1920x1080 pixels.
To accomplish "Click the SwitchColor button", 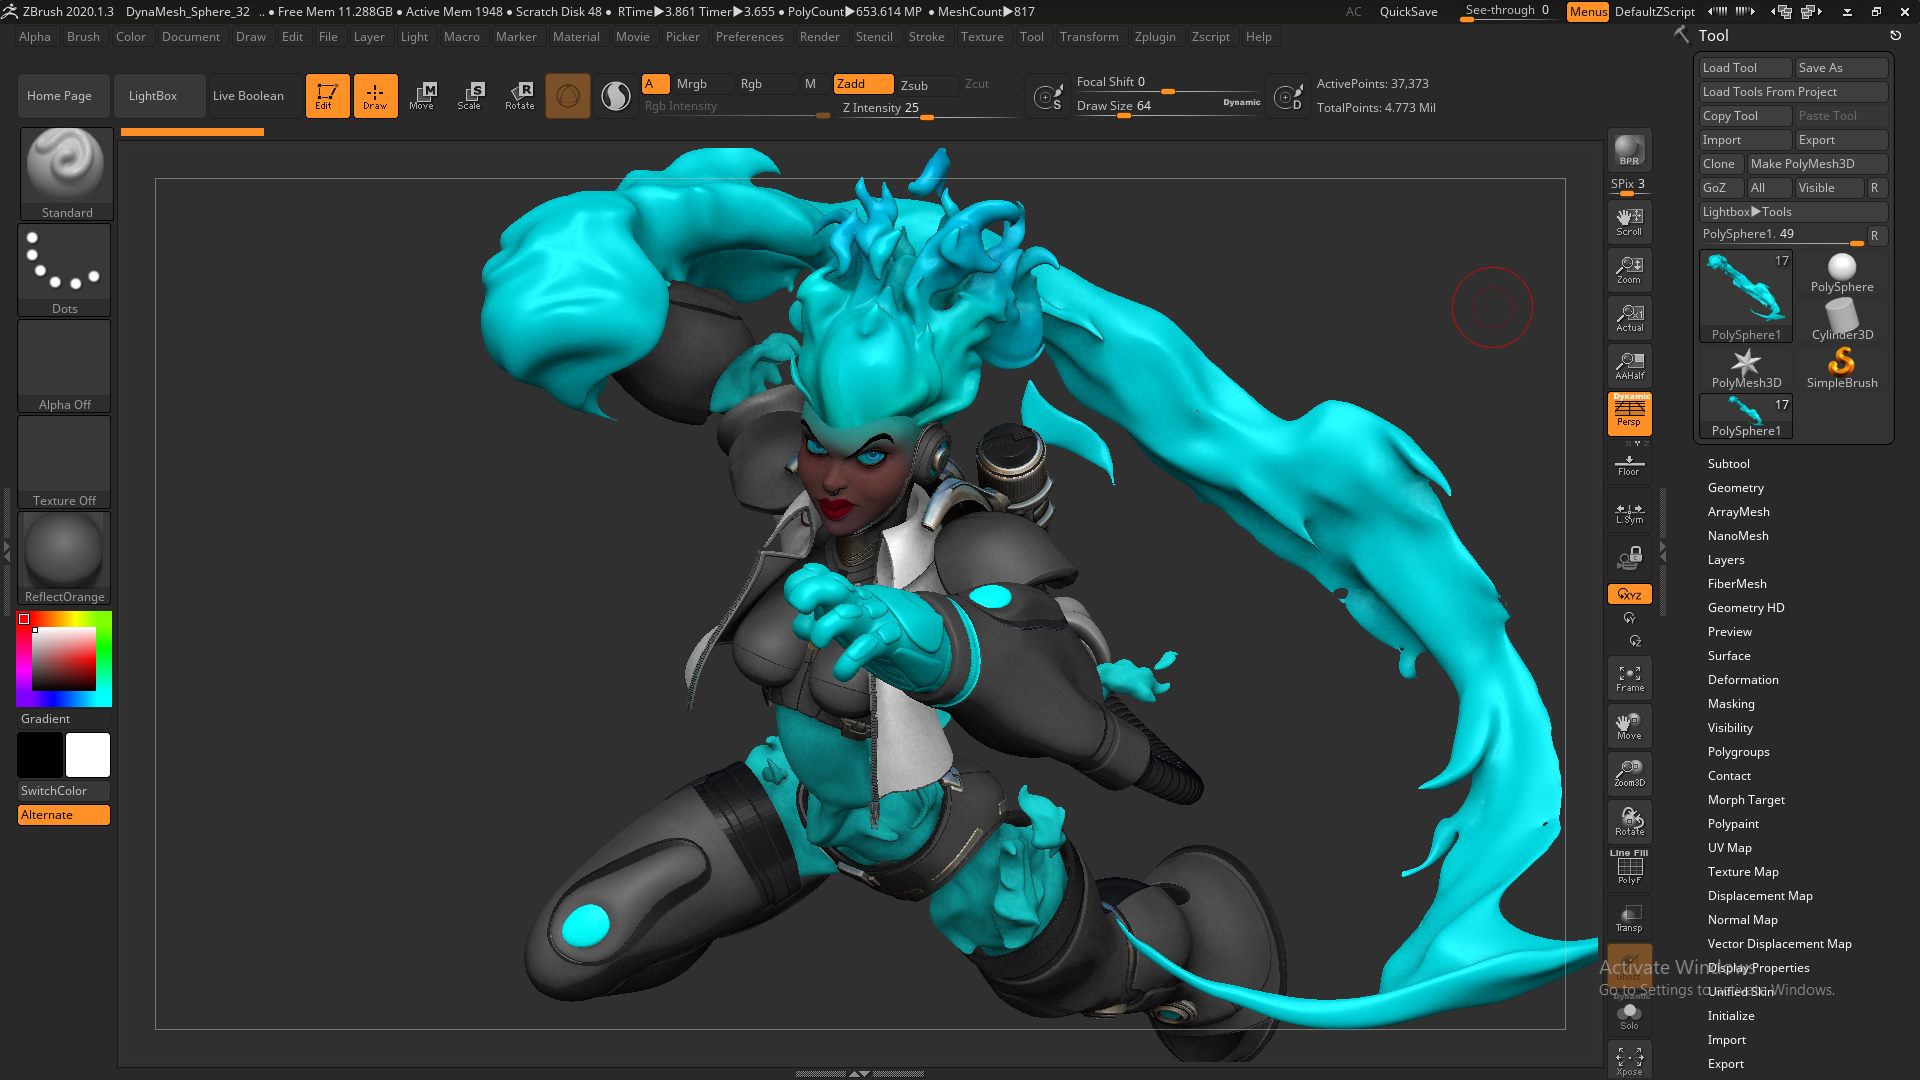I will click(x=64, y=791).
